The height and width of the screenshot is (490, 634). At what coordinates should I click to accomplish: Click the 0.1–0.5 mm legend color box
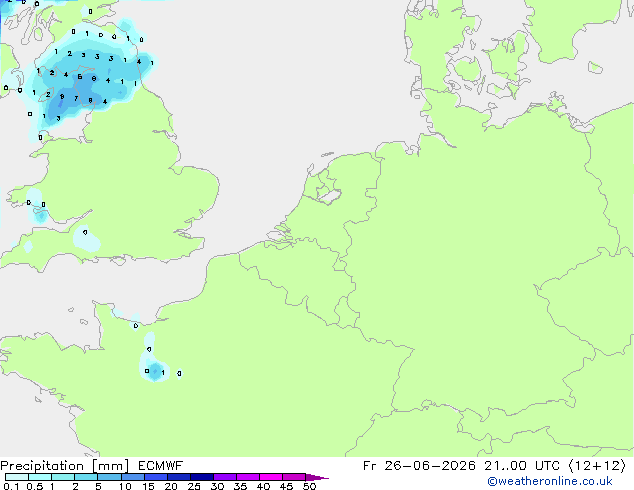pyautogui.click(x=17, y=477)
